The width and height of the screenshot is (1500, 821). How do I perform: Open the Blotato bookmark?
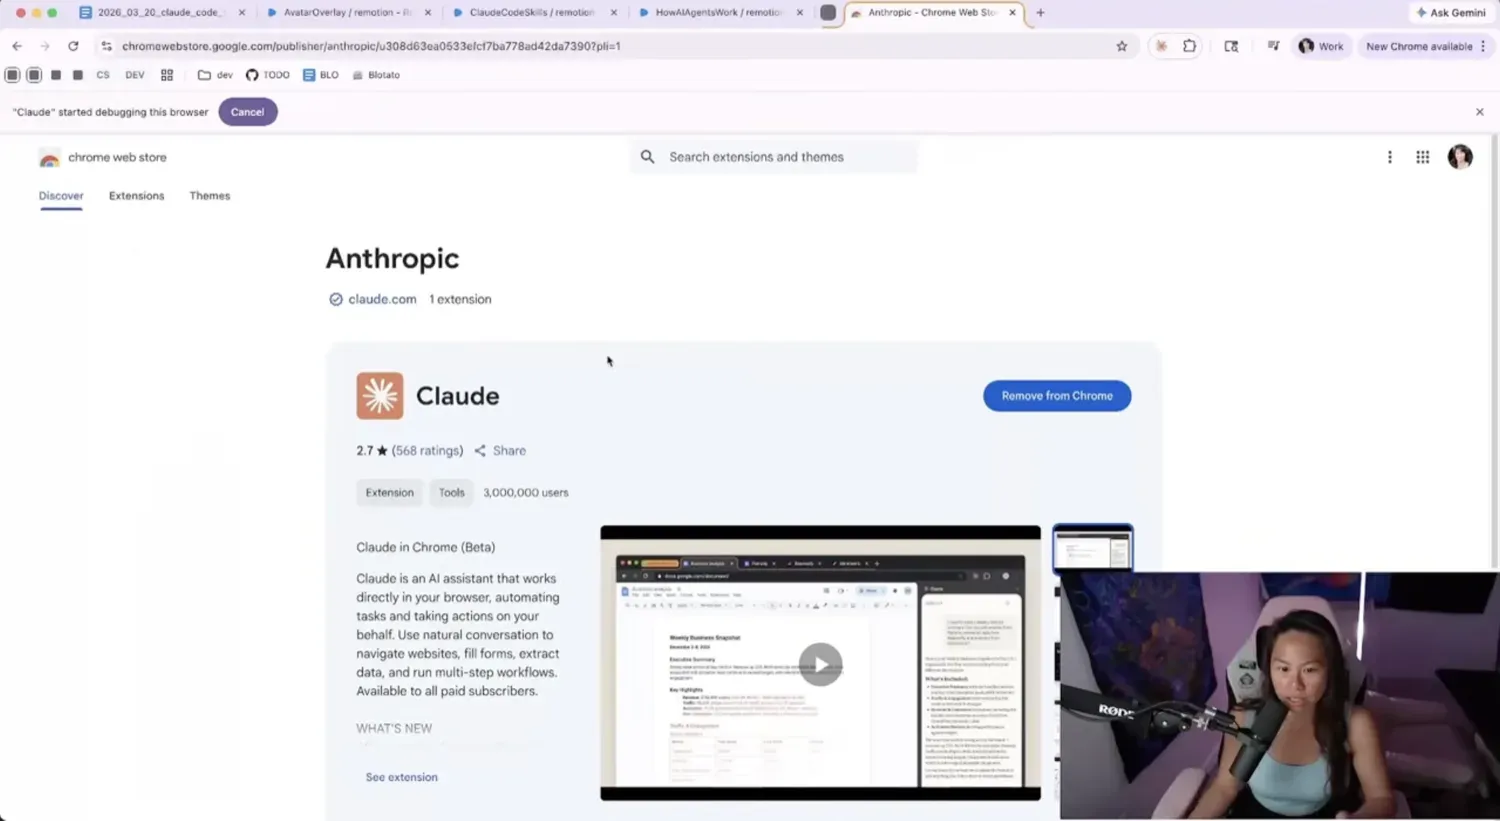coord(376,75)
